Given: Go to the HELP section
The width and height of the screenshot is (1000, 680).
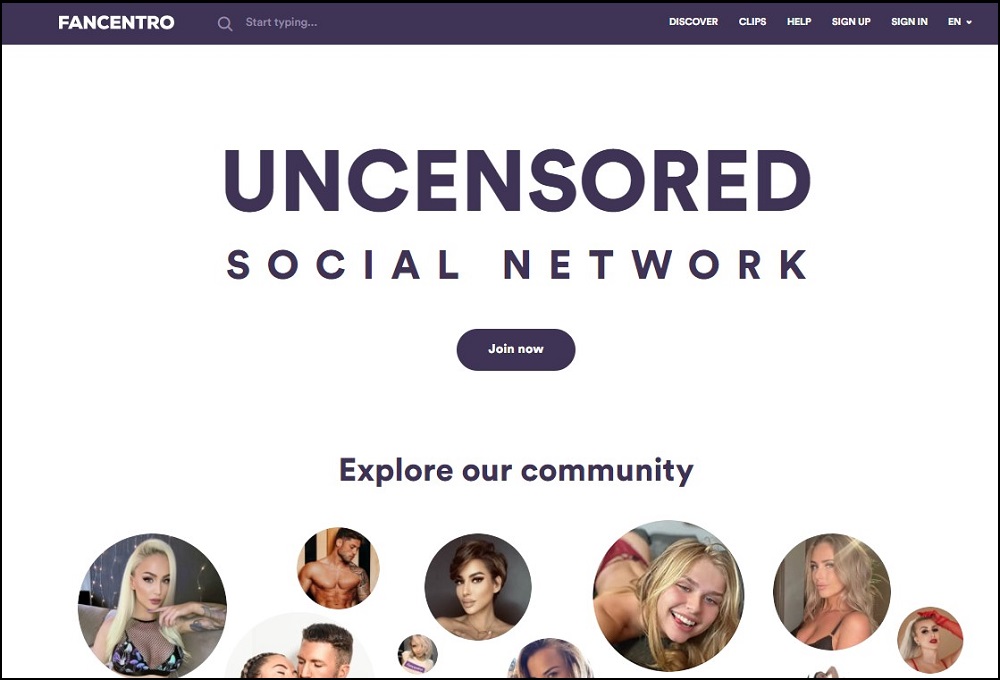Looking at the screenshot, I should click(799, 22).
